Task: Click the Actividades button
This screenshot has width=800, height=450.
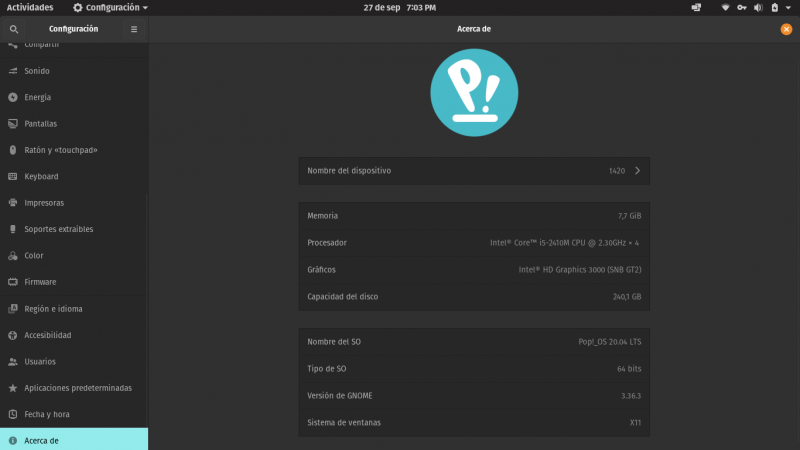Action: click(30, 7)
